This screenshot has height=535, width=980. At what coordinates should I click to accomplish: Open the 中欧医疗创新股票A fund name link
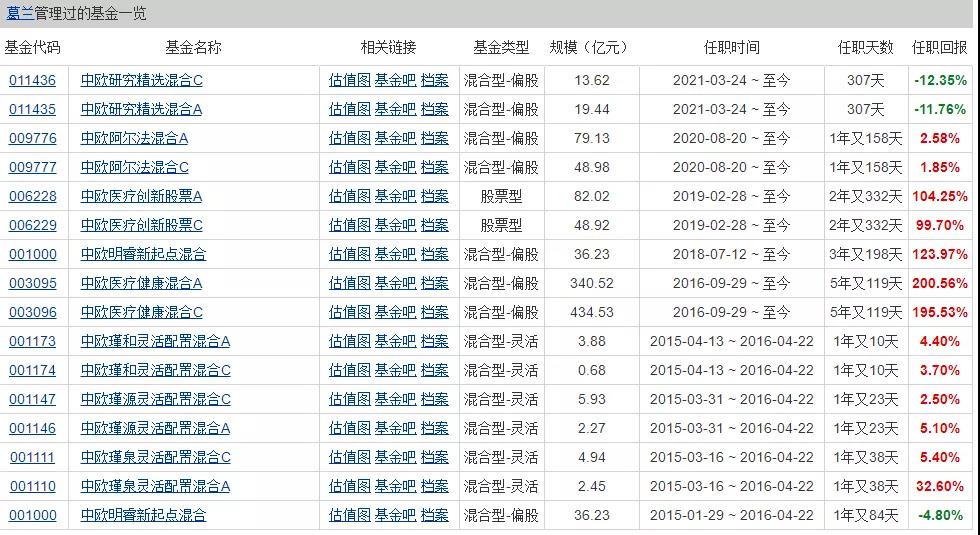tap(142, 196)
